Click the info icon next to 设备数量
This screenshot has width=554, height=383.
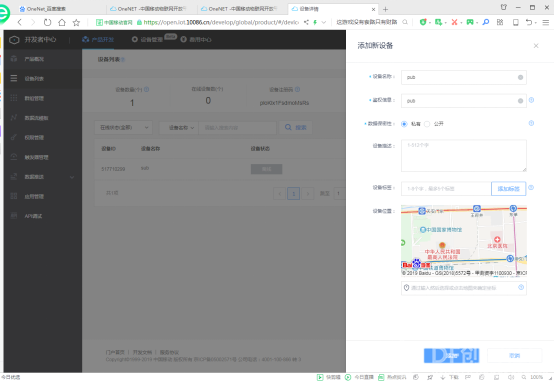146,89
